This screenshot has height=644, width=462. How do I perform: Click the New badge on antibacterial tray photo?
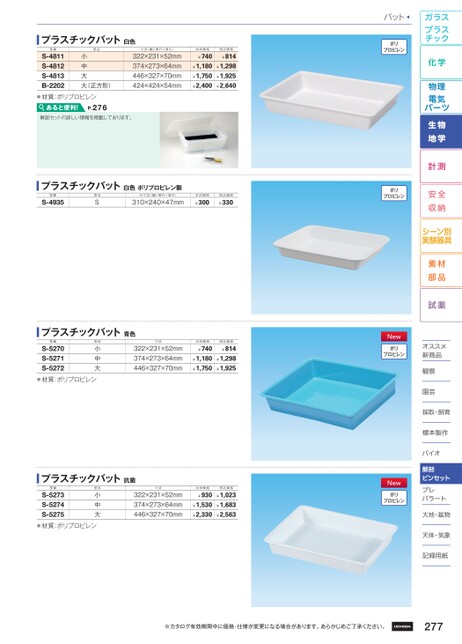coord(394,483)
